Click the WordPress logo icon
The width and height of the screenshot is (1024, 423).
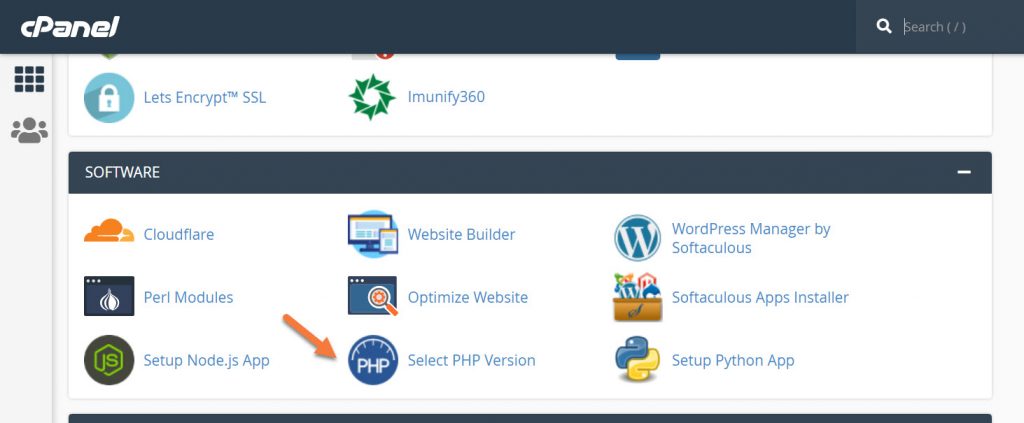[x=637, y=238]
